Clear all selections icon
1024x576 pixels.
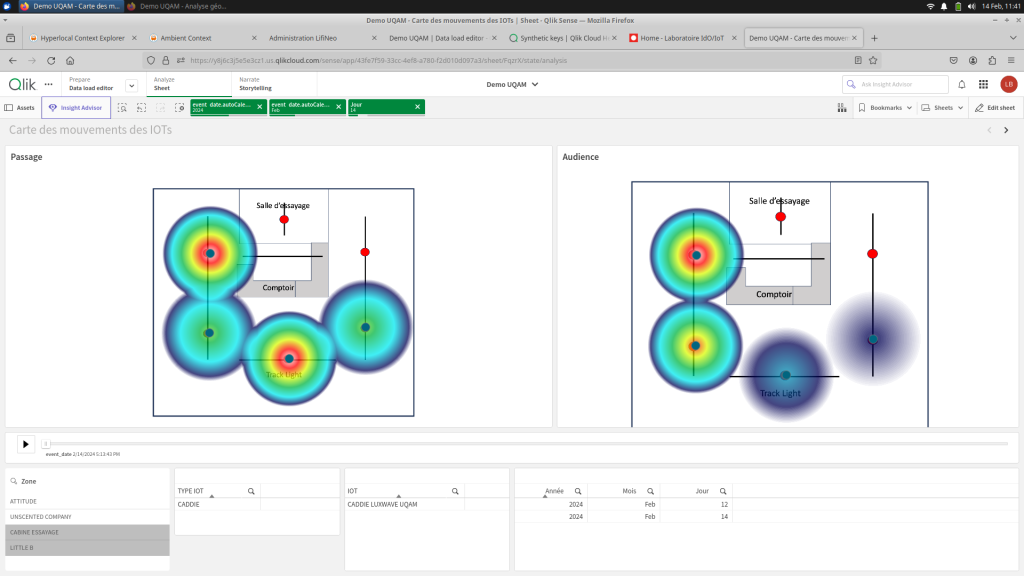pyautogui.click(x=180, y=108)
